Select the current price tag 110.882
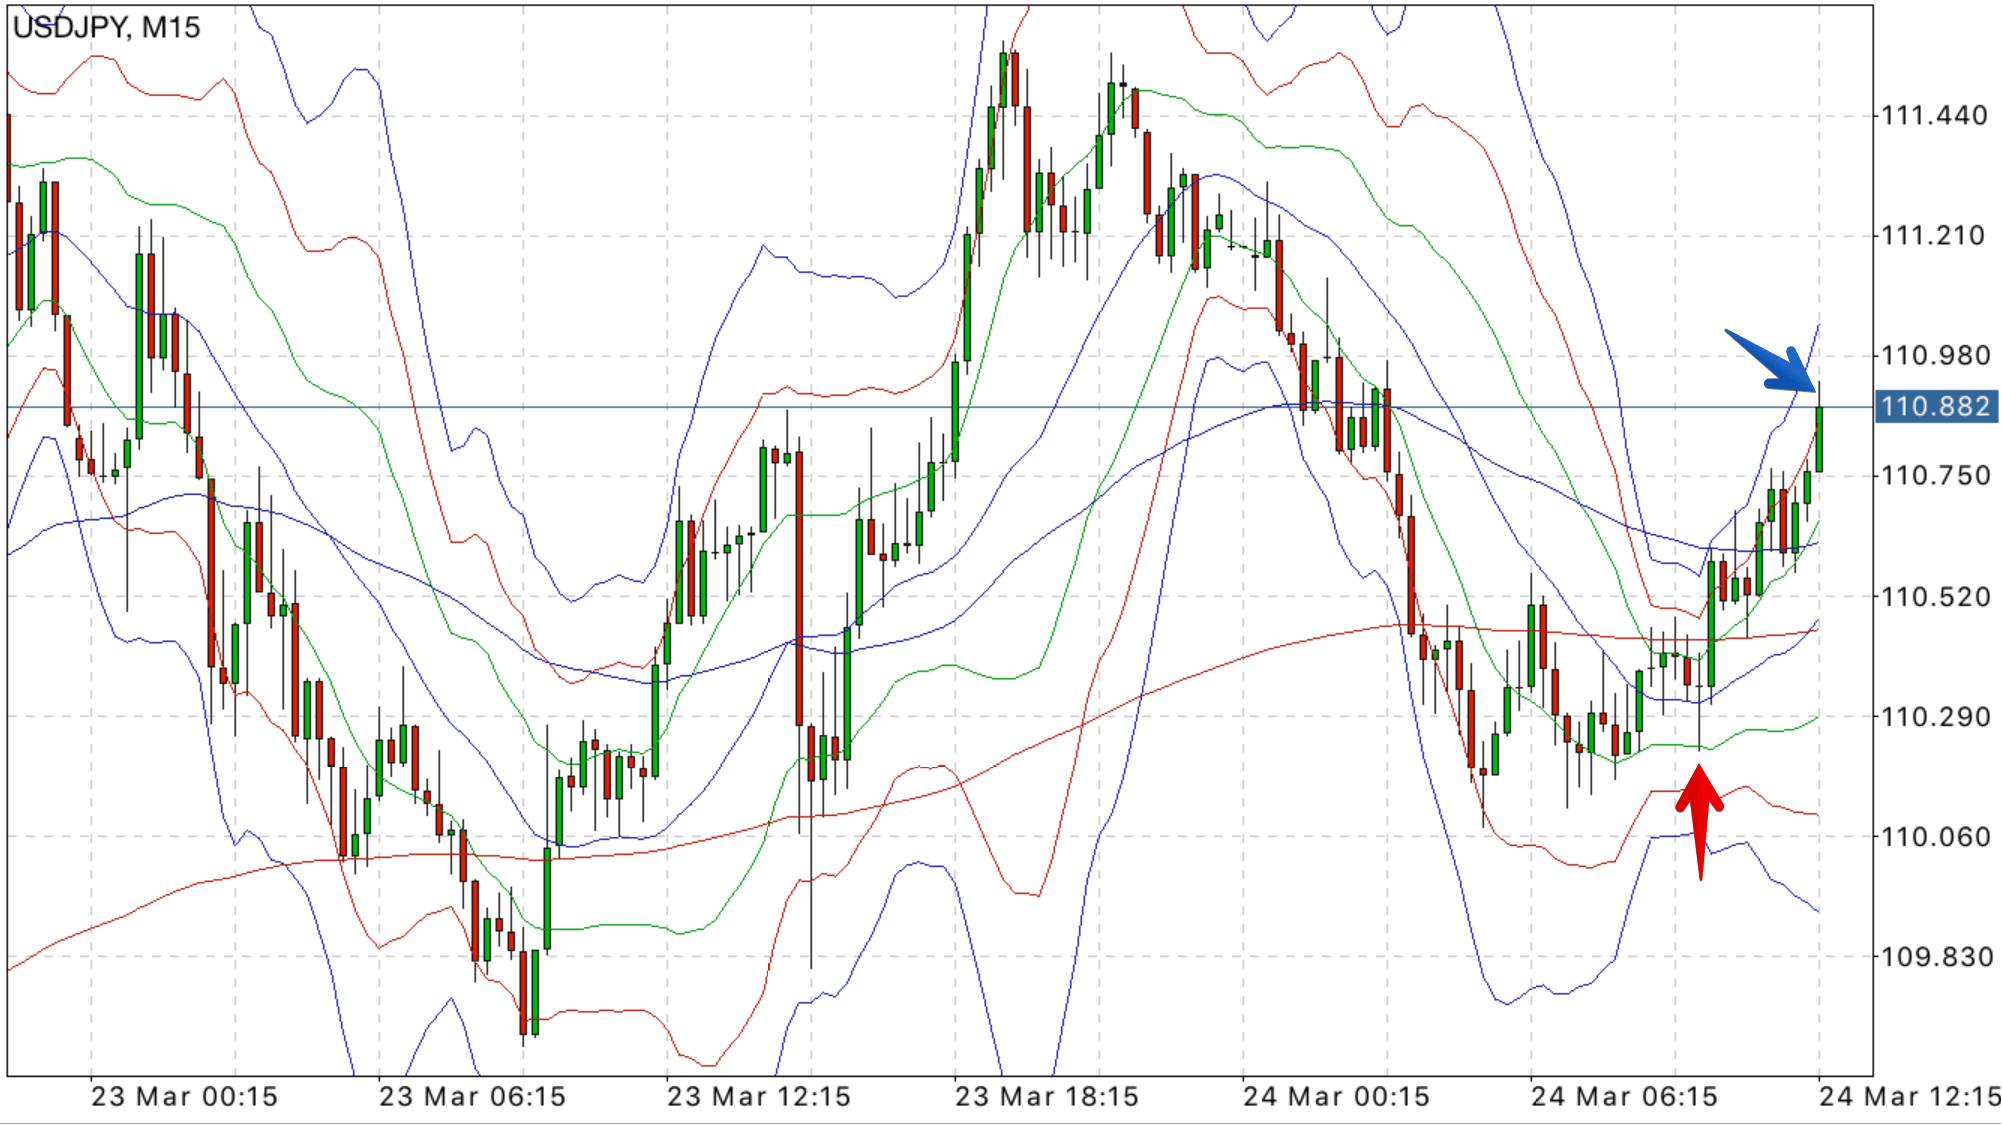The image size is (2002, 1126). pos(1935,407)
